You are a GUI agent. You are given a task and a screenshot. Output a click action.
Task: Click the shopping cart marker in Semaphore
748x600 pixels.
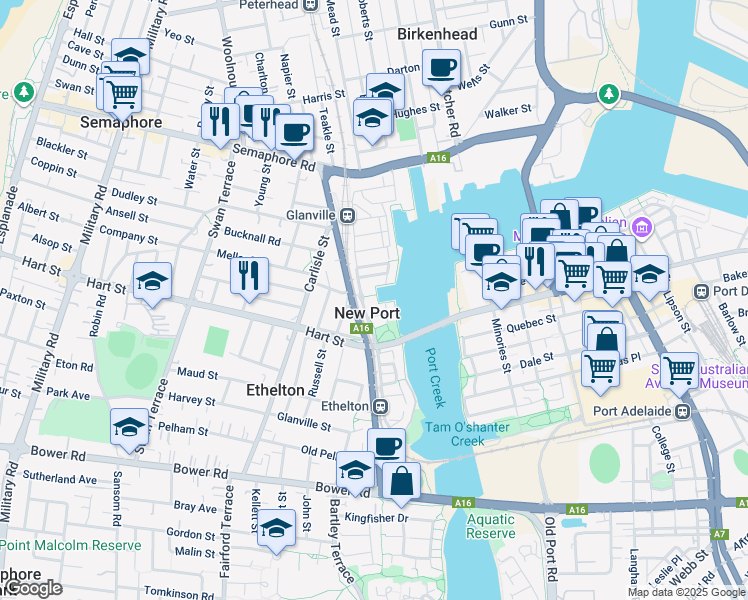123,95
